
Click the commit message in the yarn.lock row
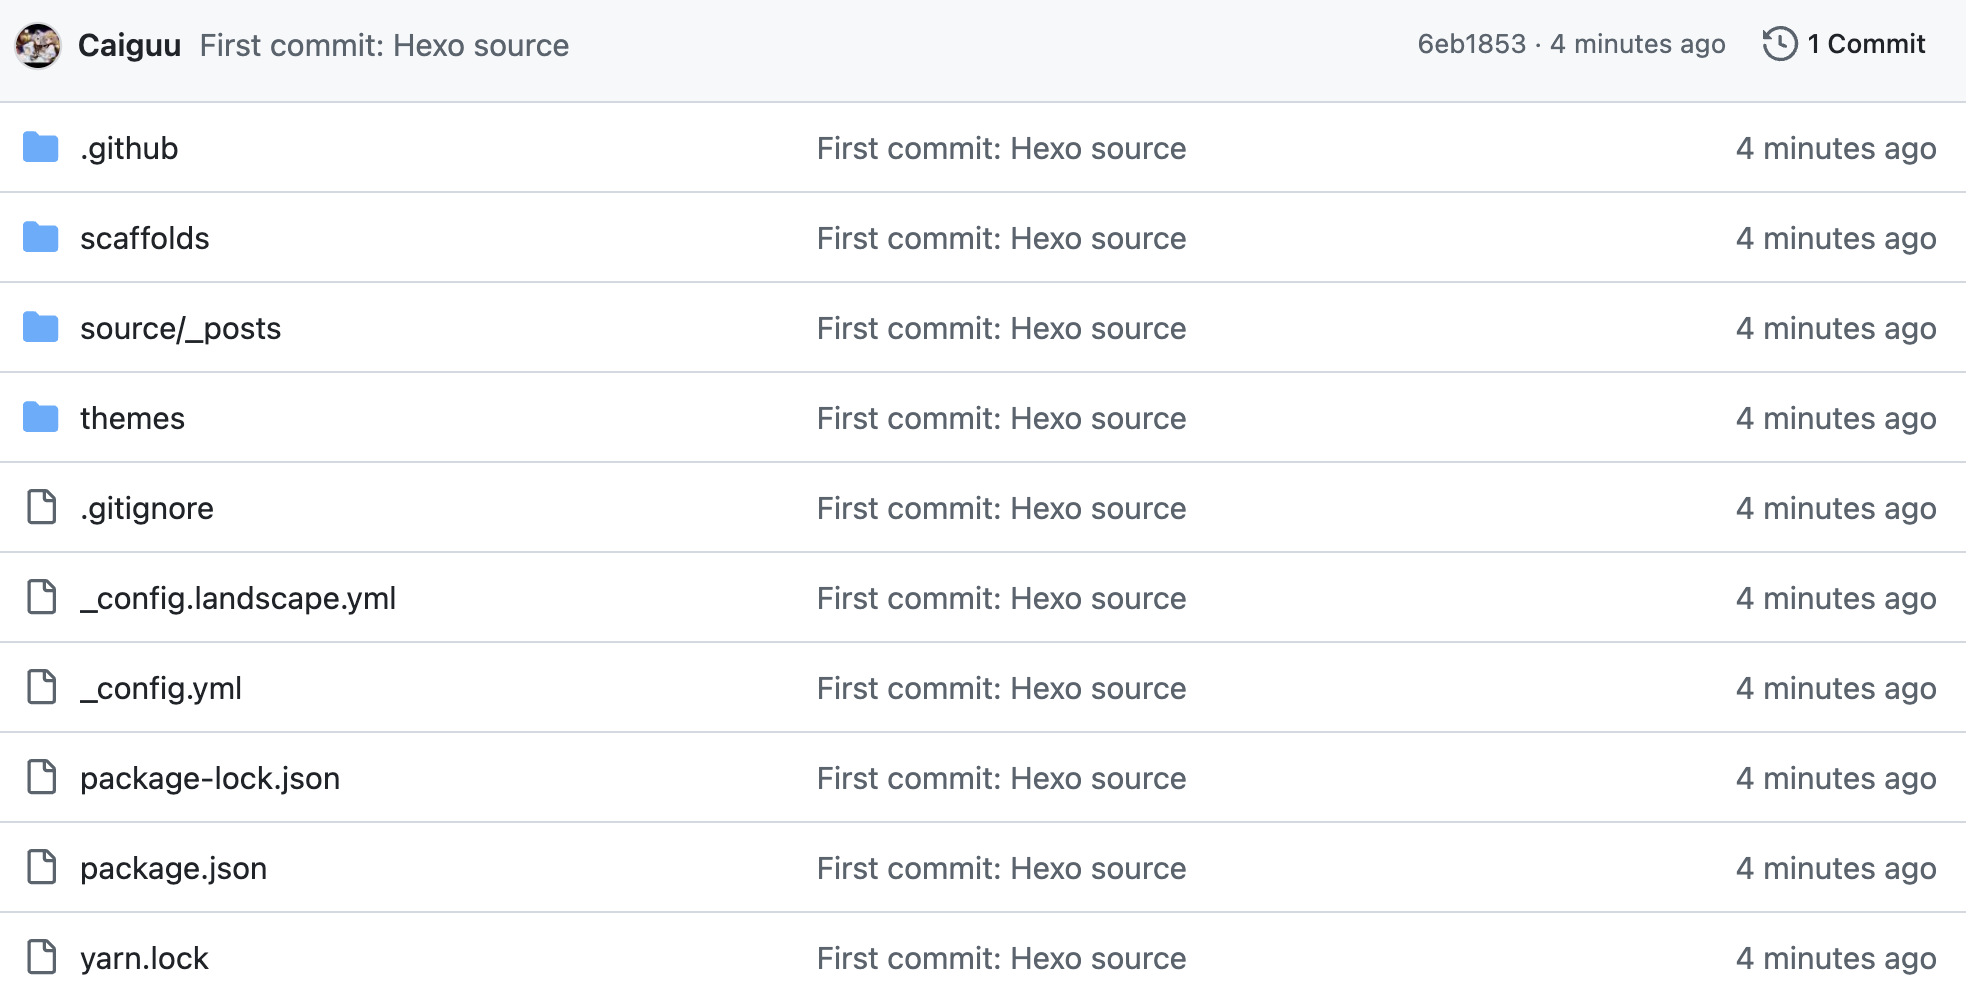pyautogui.click(x=1001, y=958)
